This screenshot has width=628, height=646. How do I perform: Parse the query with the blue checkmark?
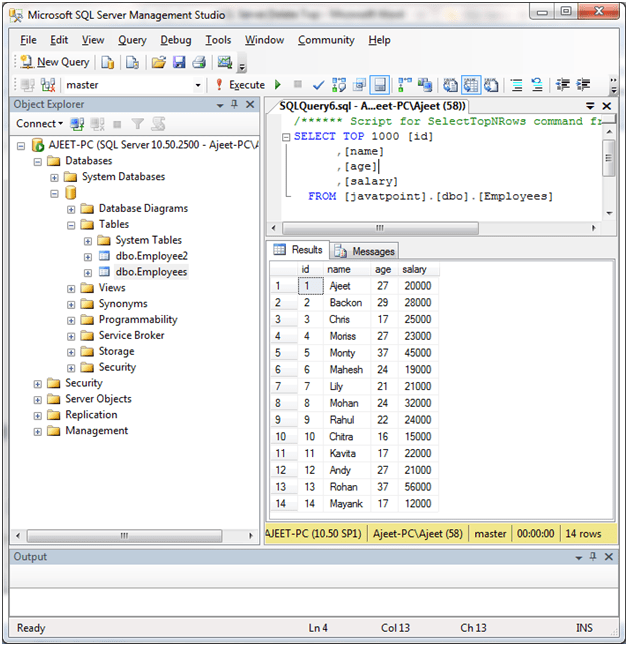[318, 85]
